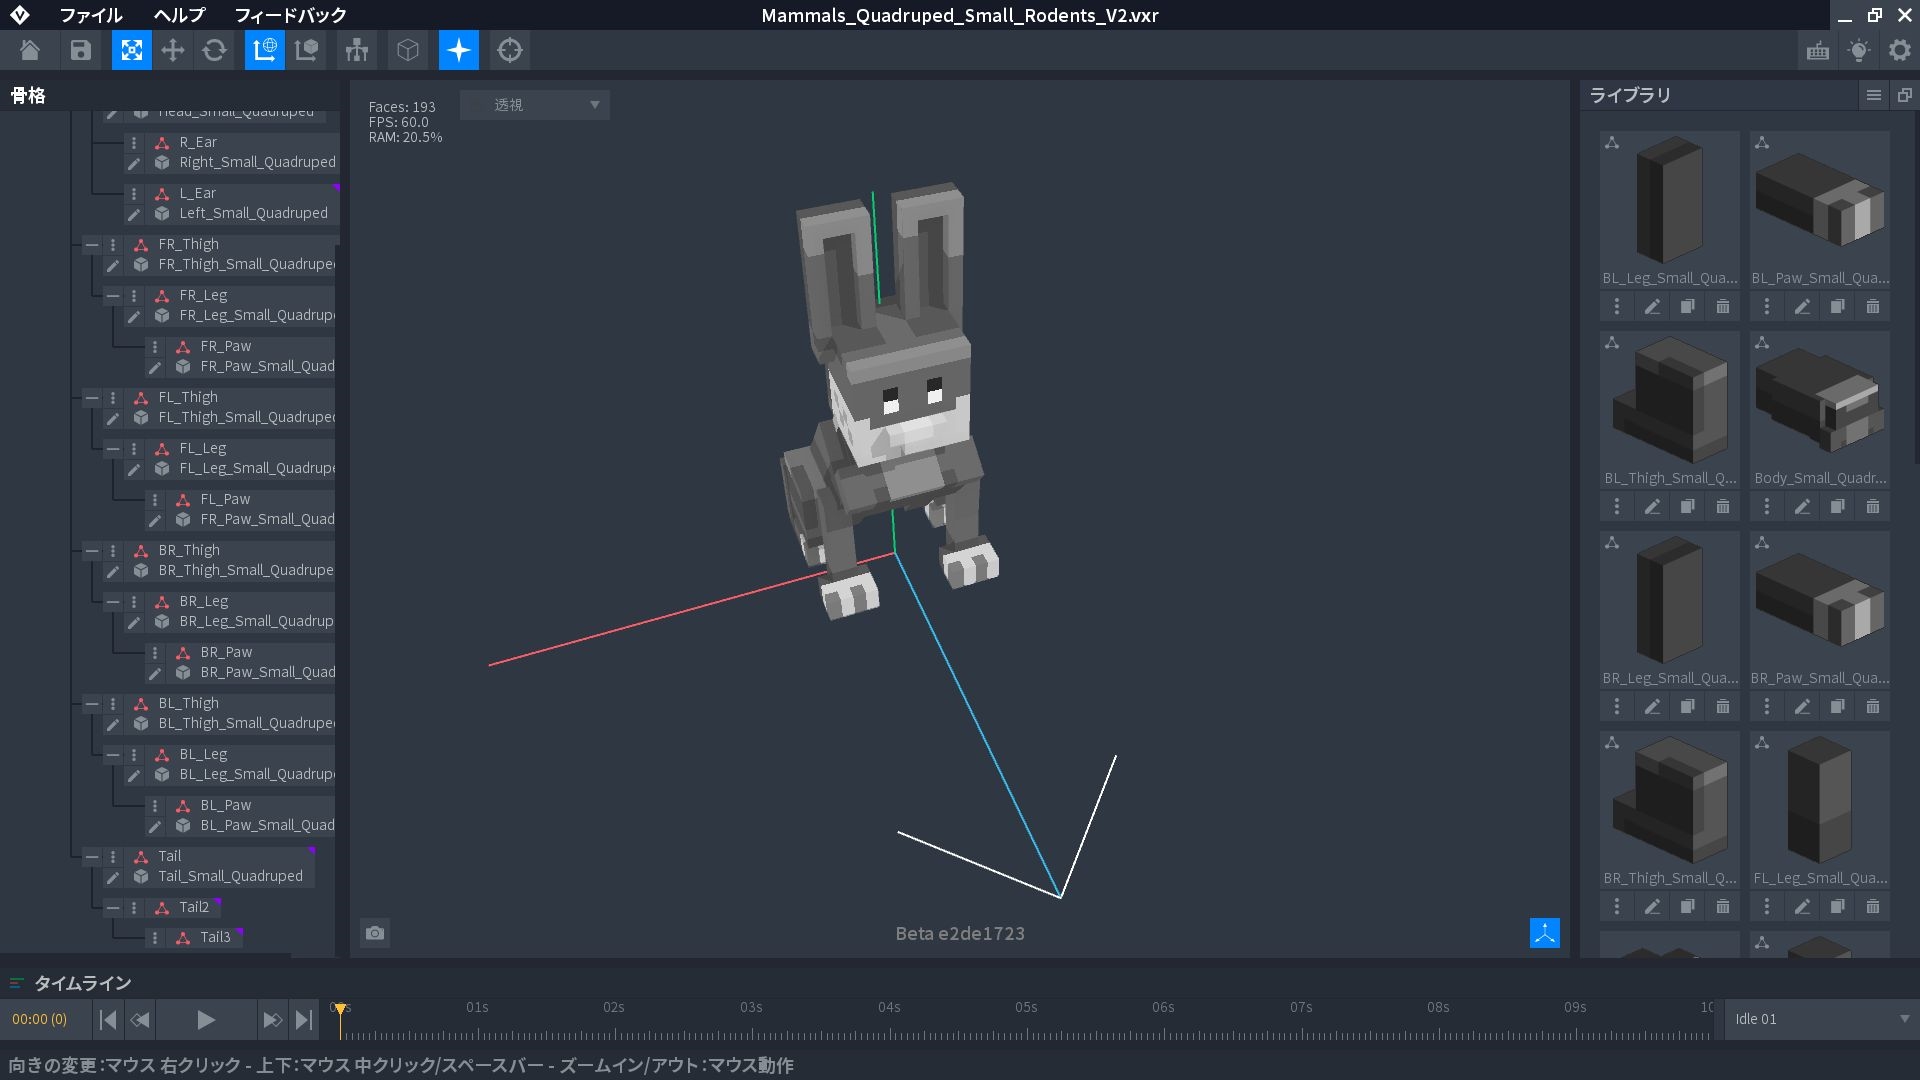1920x1080 pixels.
Task: Collapse the FR_Thigh bone node
Action: click(x=92, y=245)
